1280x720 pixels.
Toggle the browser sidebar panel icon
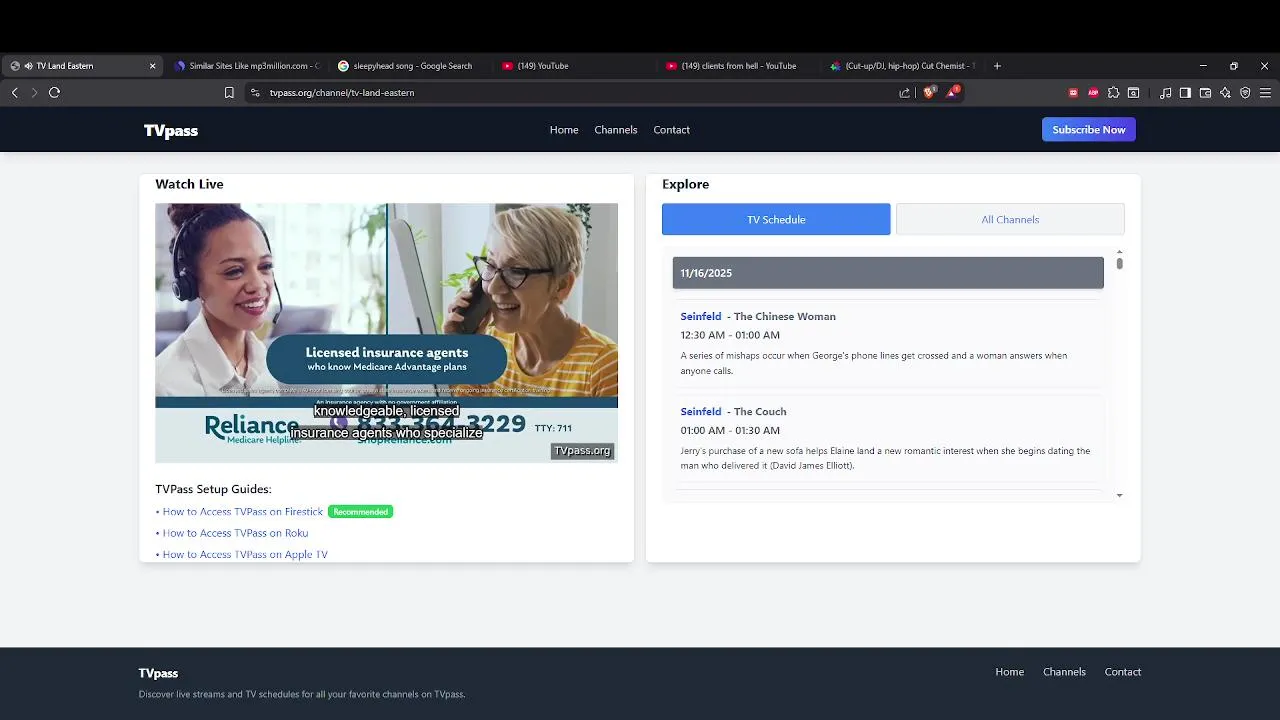click(1185, 92)
